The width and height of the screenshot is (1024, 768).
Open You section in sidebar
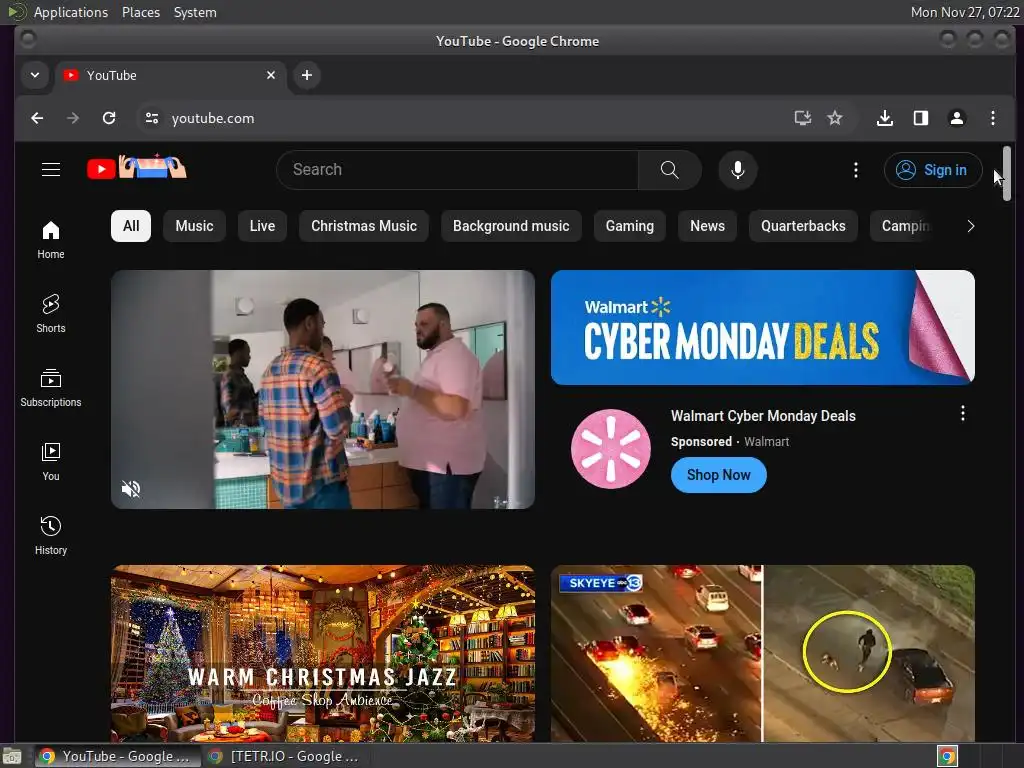[x=51, y=462]
